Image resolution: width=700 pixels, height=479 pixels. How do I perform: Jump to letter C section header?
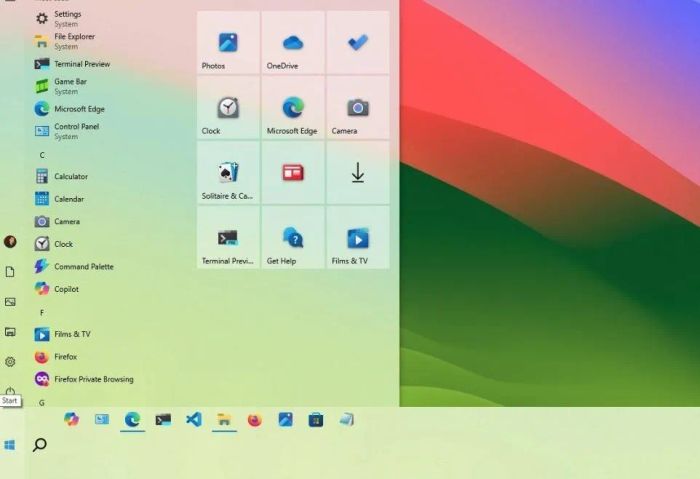(42, 155)
